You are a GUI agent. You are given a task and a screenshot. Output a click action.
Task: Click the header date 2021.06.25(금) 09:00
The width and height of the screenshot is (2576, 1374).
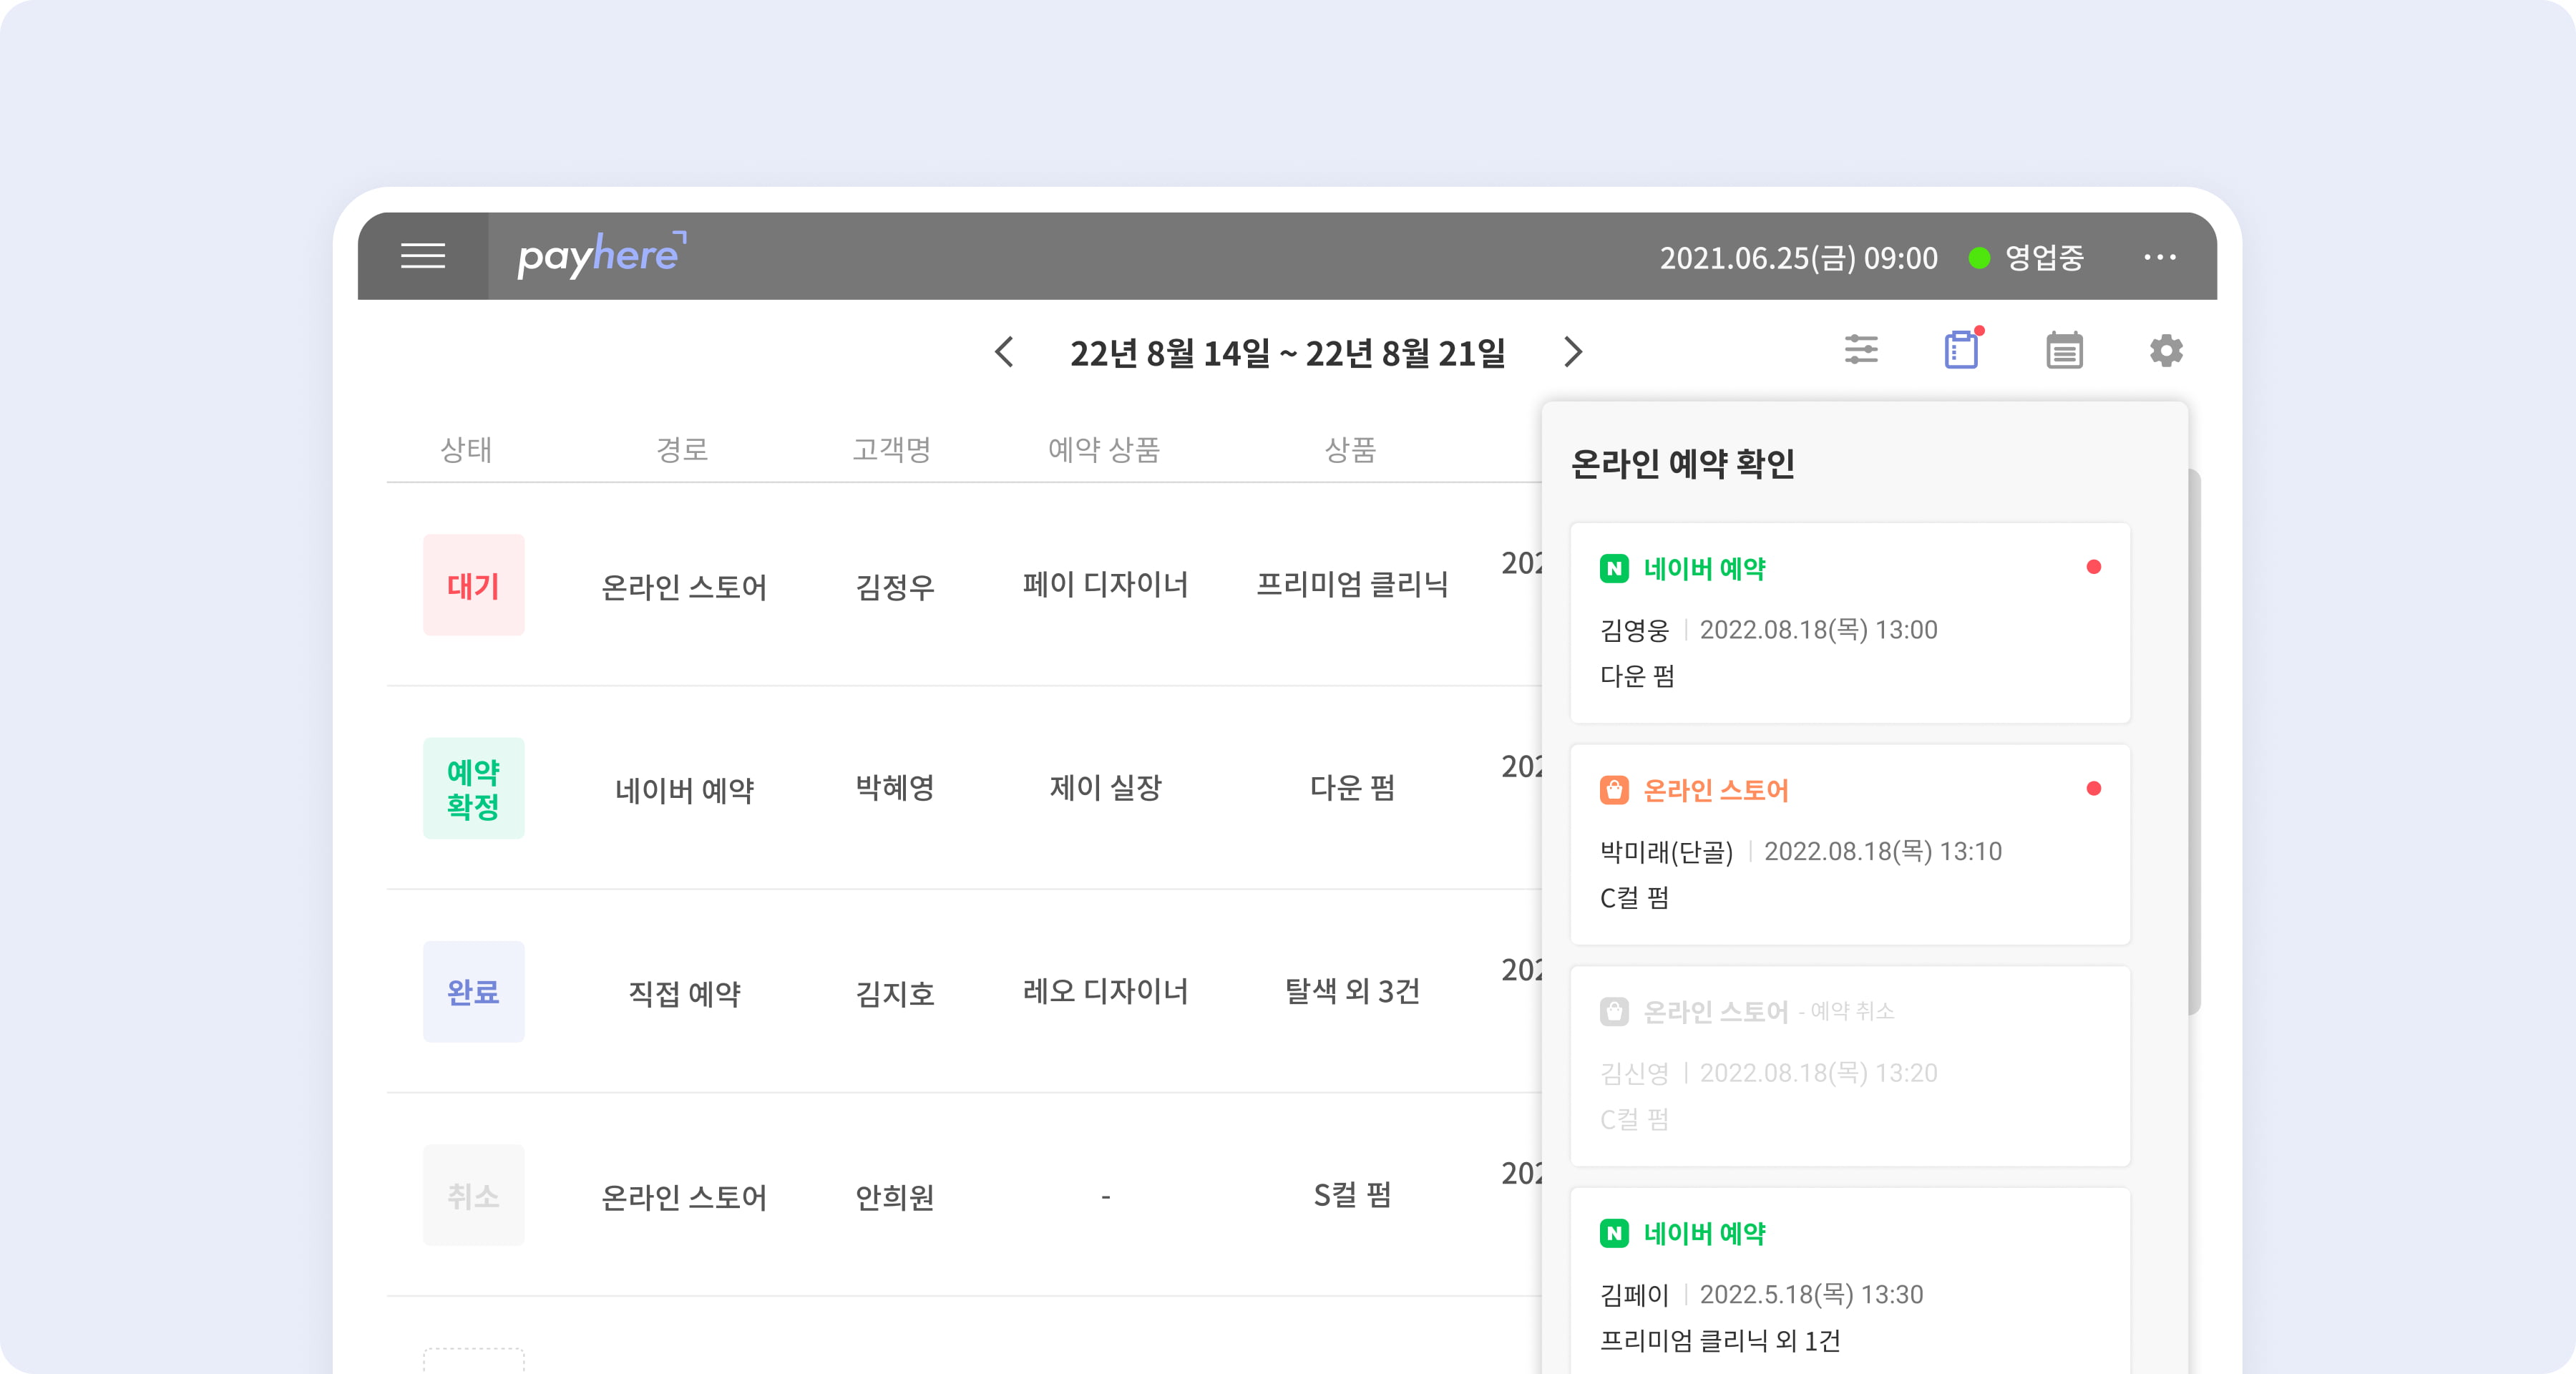coord(1798,258)
